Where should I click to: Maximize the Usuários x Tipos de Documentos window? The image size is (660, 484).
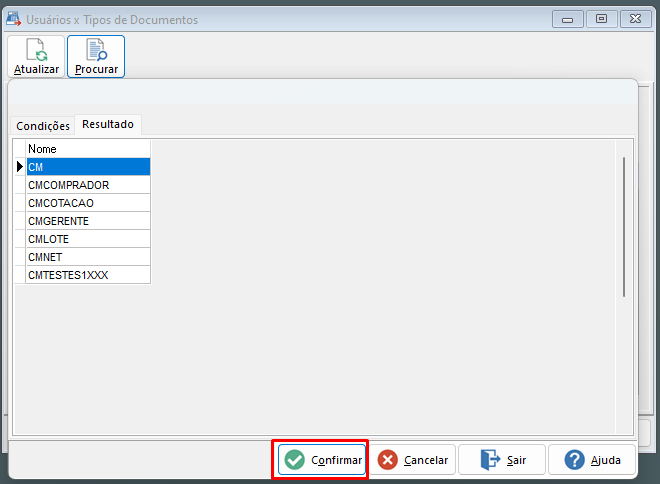601,19
